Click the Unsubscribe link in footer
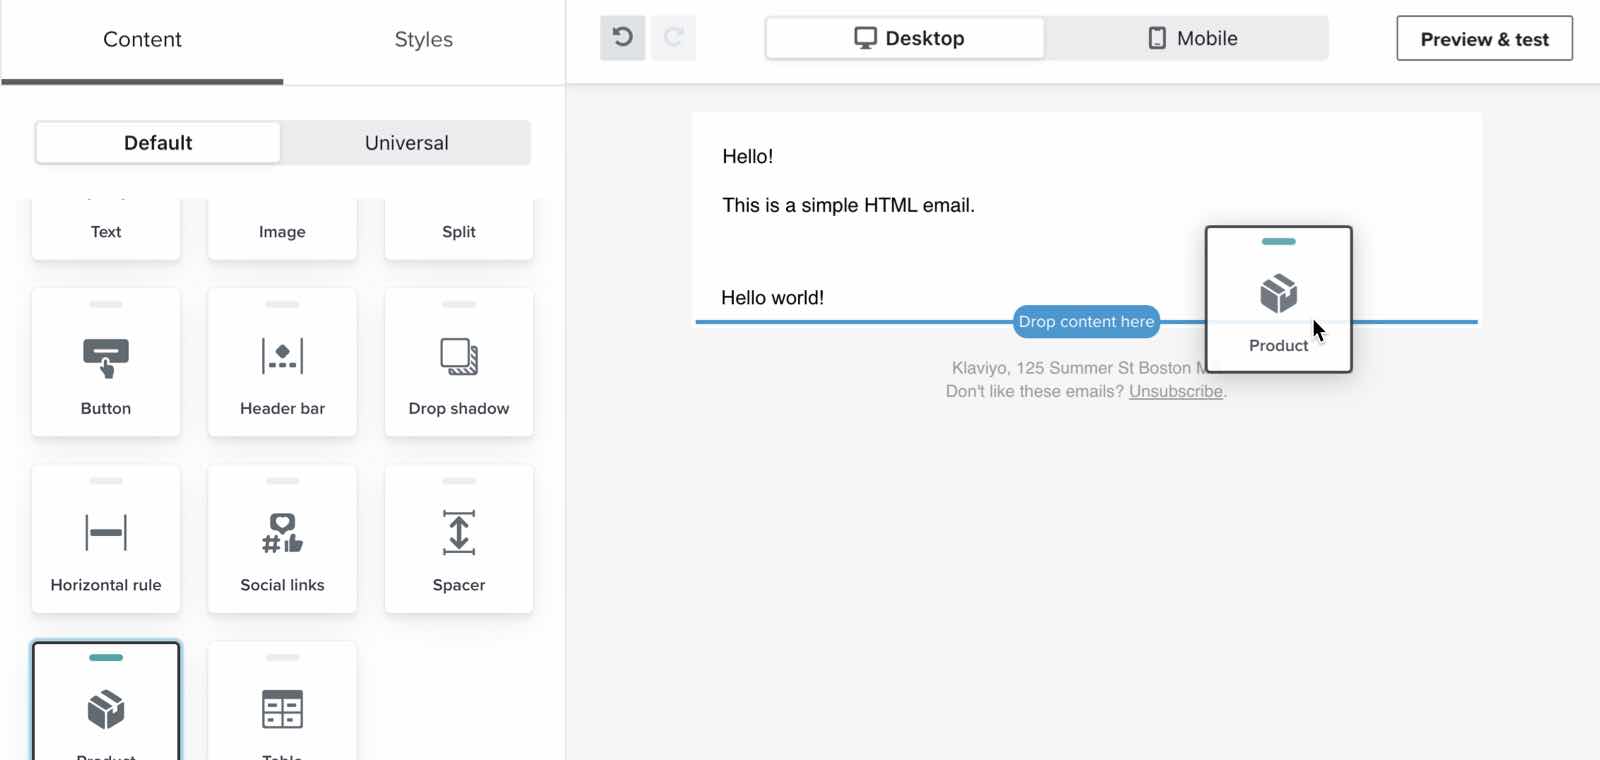The height and width of the screenshot is (760, 1600). tap(1175, 392)
